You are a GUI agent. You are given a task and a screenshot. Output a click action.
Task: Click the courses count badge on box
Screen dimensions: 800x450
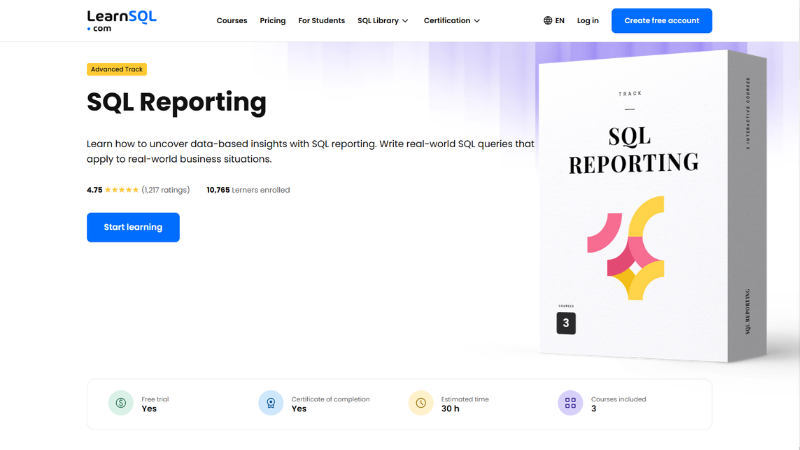pos(566,323)
